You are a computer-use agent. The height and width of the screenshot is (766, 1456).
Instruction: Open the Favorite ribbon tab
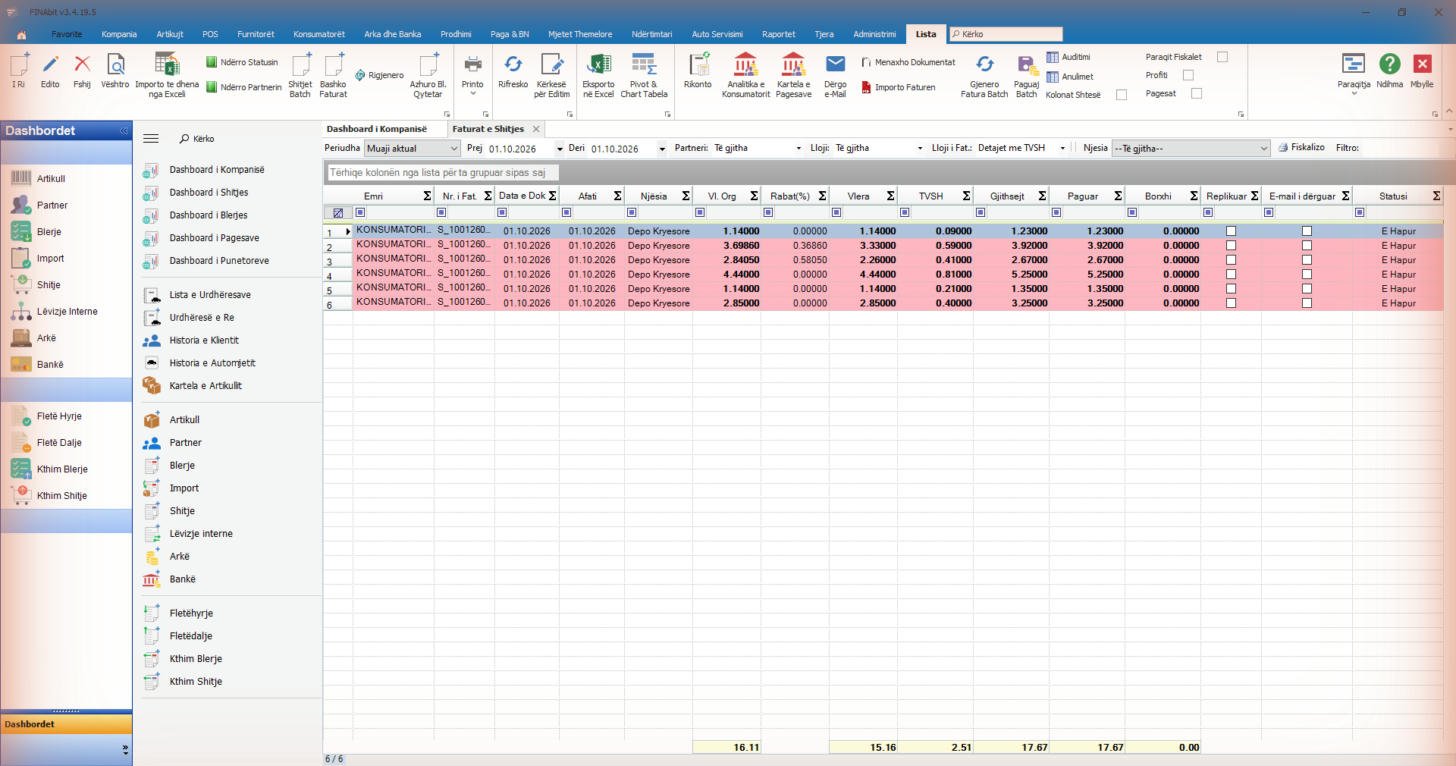(x=67, y=34)
